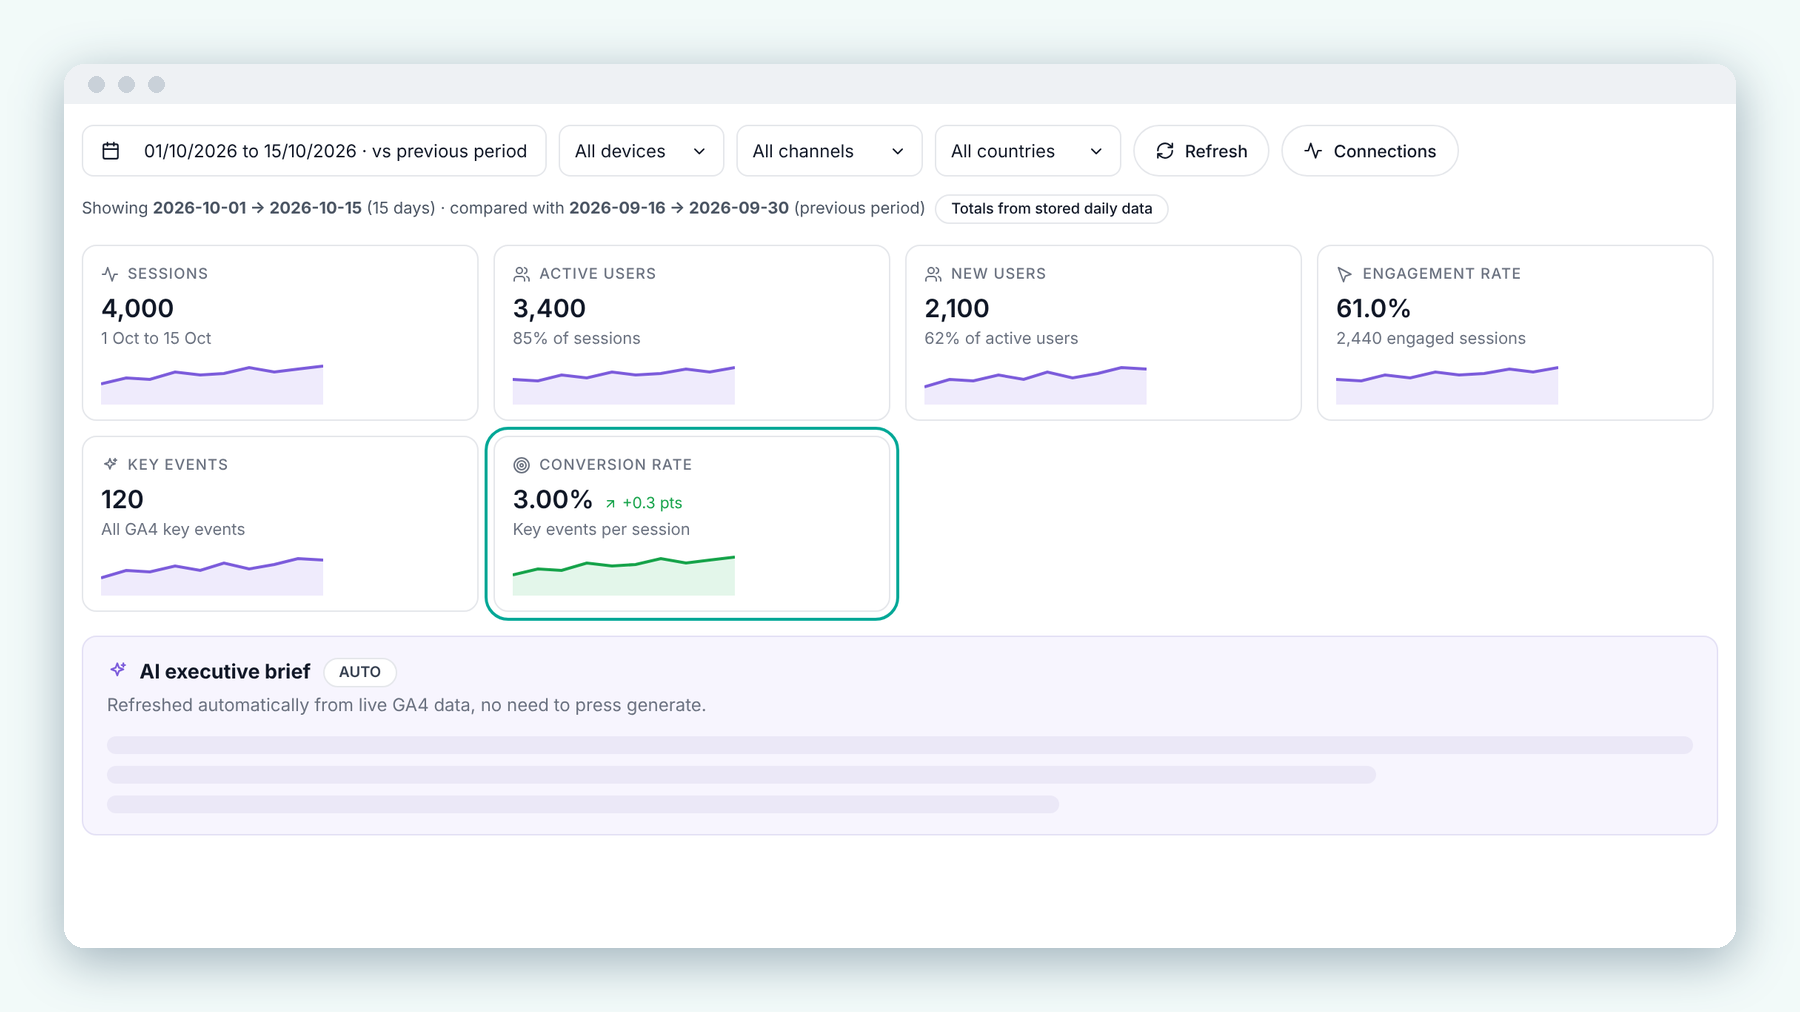1800x1012 pixels.
Task: Click the Connections pulse icon
Action: tap(1313, 151)
